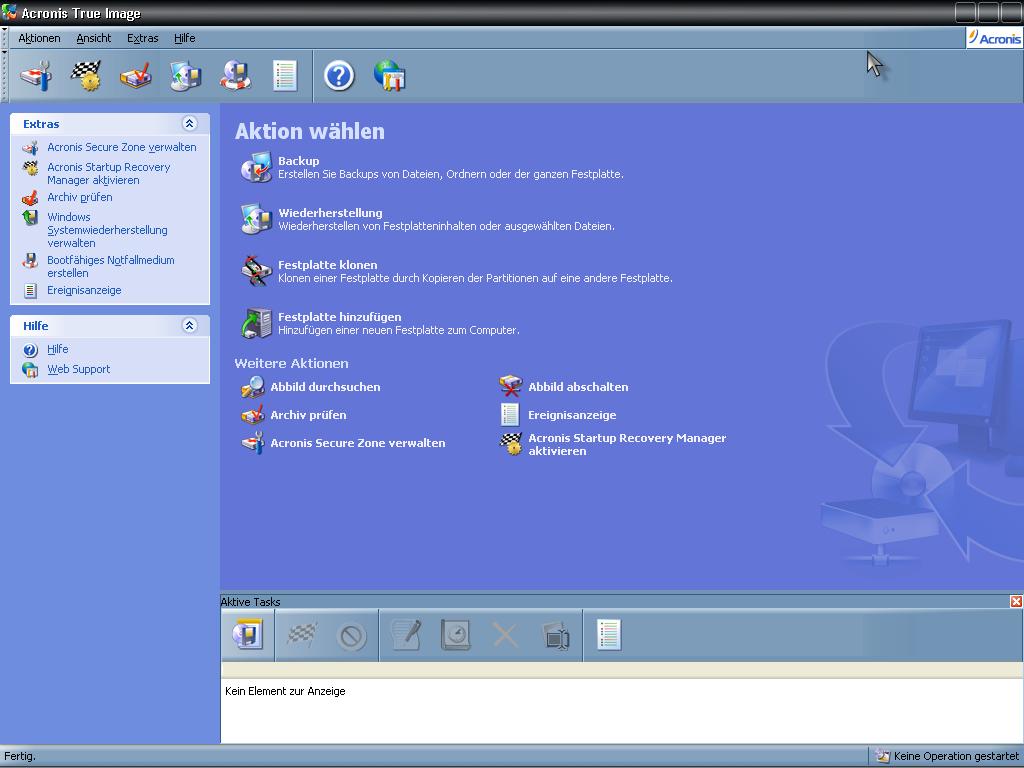The width and height of the screenshot is (1024, 768).
Task: Click the Windows system restore toolbar icon
Action: click(x=185, y=76)
